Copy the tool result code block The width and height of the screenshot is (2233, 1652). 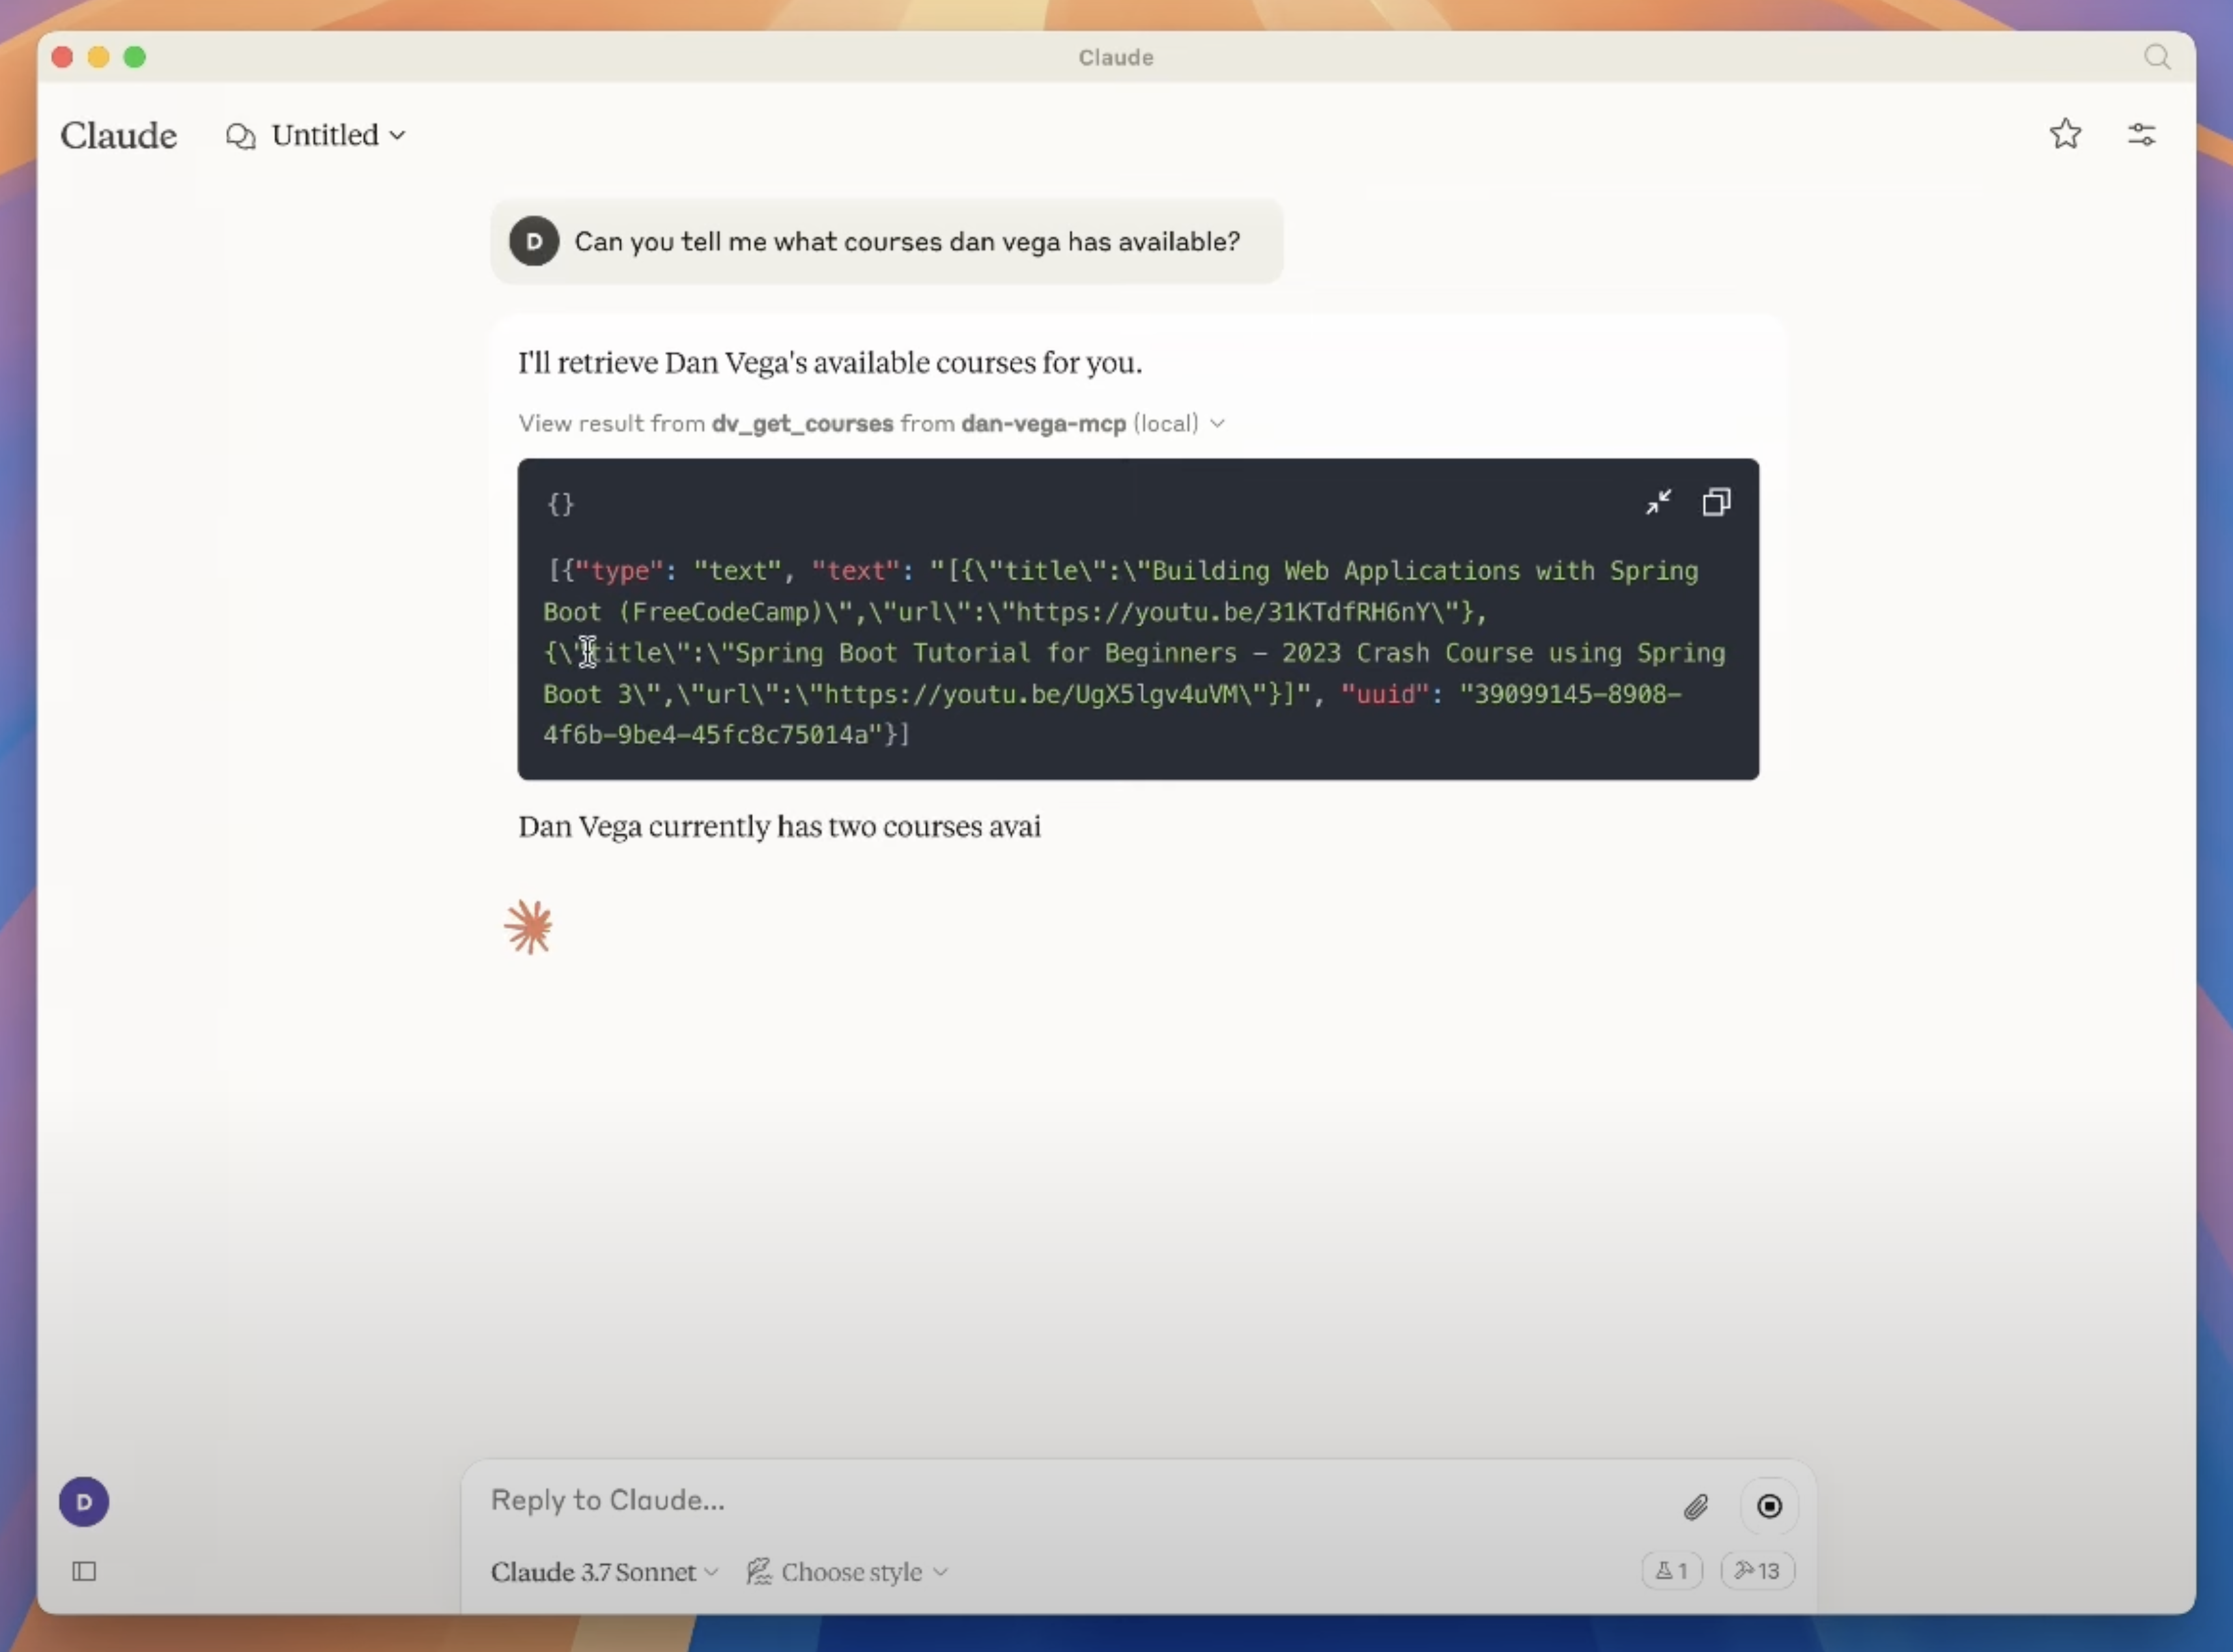(1717, 502)
